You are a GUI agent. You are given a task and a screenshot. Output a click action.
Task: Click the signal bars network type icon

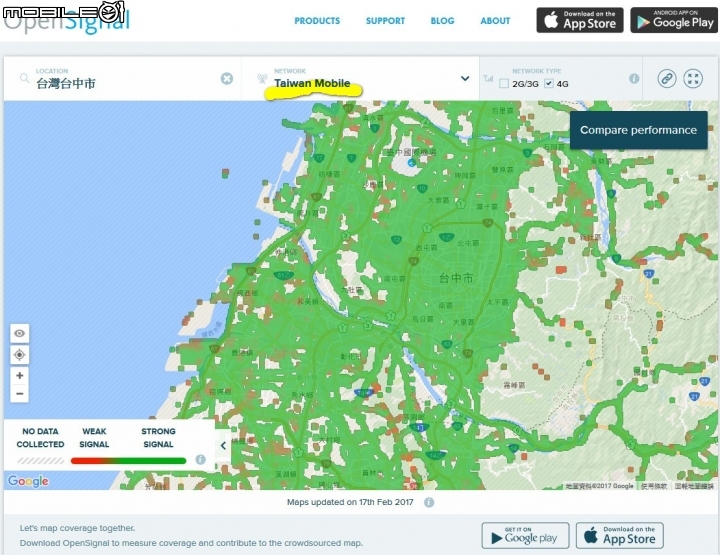(488, 78)
